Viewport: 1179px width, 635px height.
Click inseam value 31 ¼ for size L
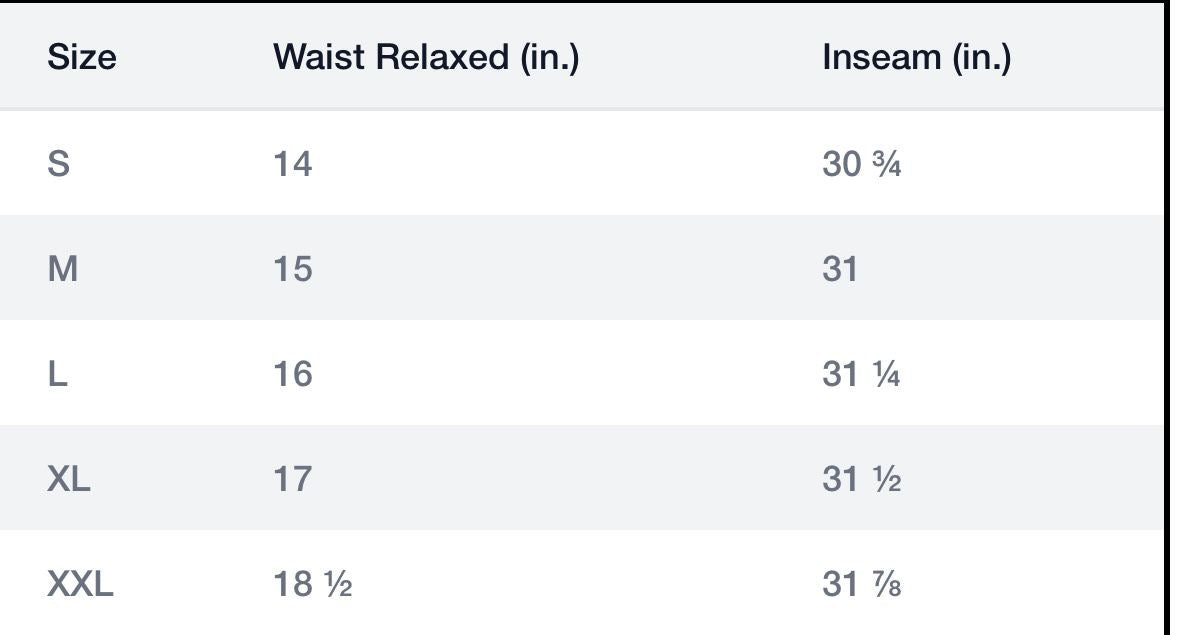click(x=861, y=374)
